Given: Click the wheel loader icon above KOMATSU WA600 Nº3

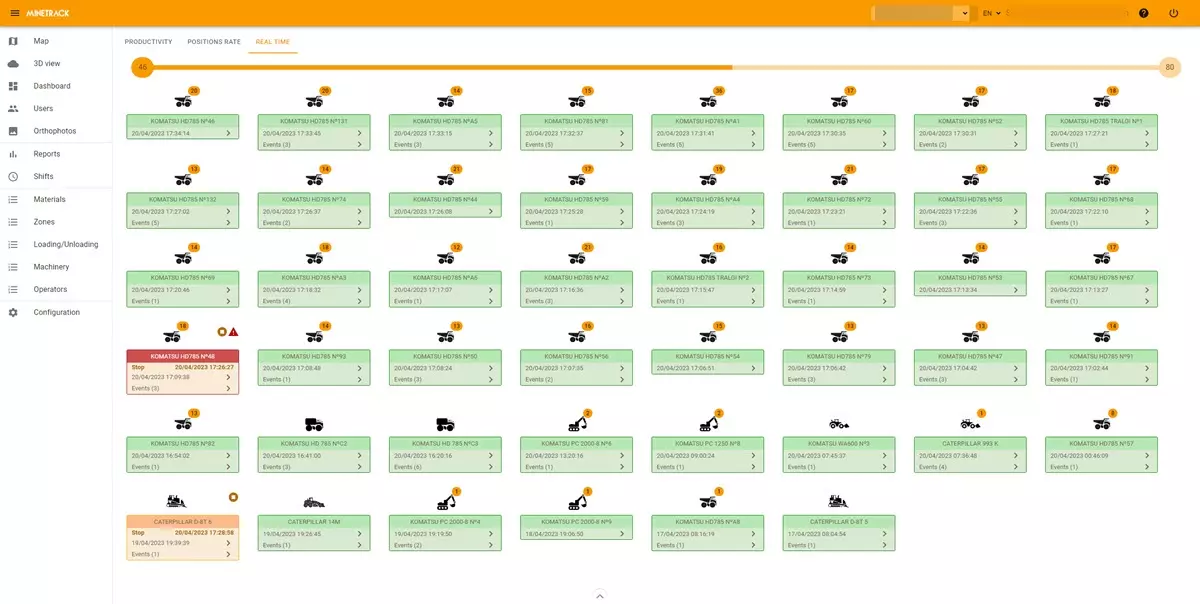Looking at the screenshot, I should [x=839, y=424].
